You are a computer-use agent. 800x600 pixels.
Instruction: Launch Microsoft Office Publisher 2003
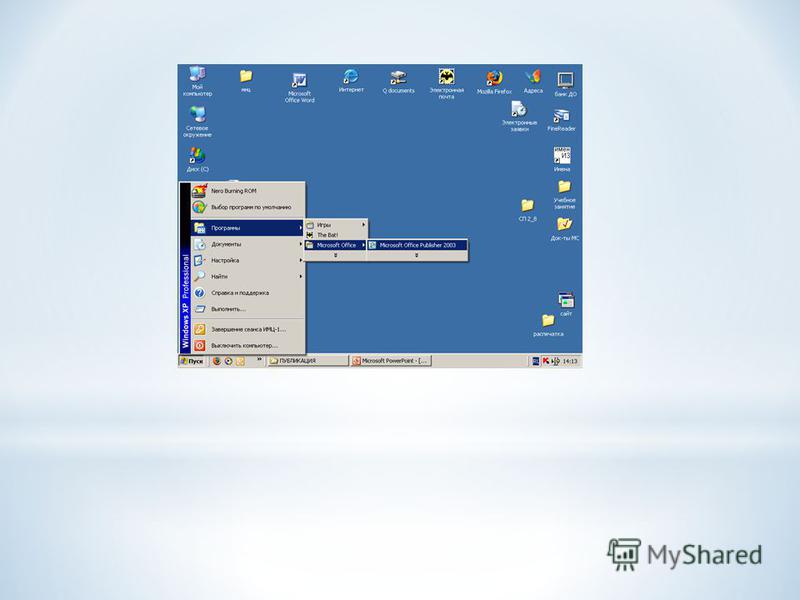pyautogui.click(x=417, y=245)
